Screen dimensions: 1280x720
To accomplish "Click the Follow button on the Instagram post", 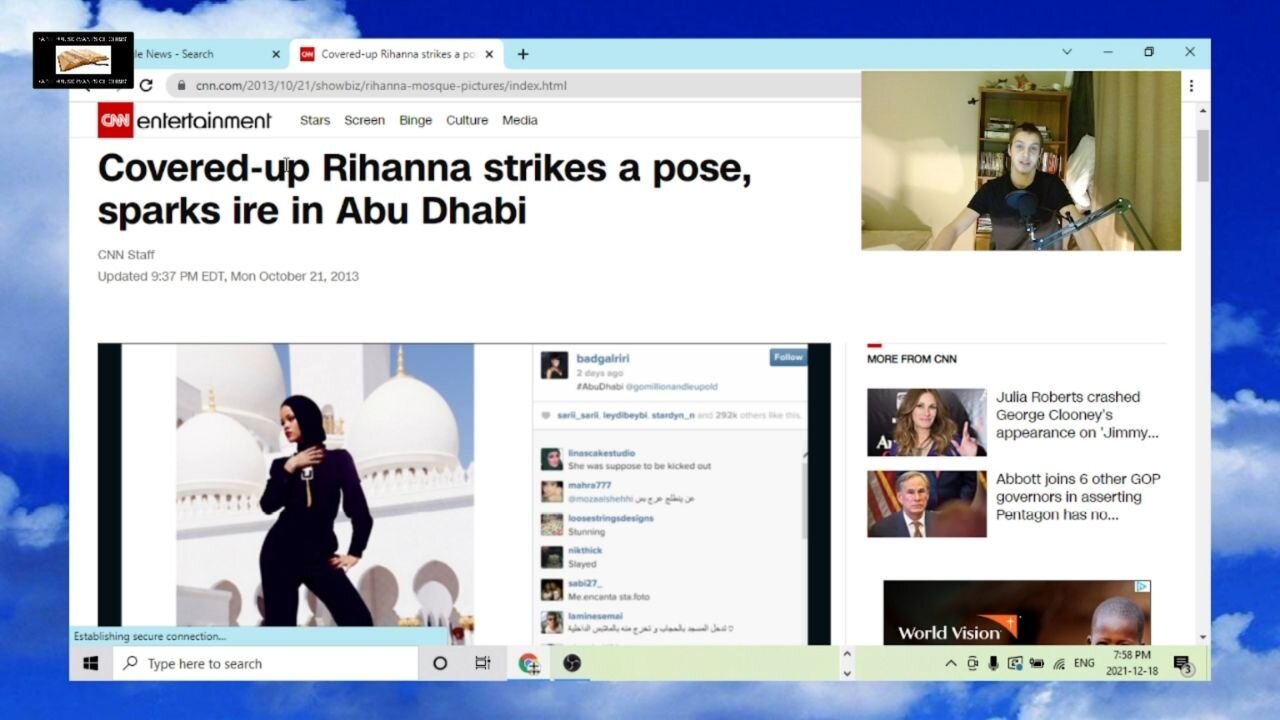I will pos(788,357).
